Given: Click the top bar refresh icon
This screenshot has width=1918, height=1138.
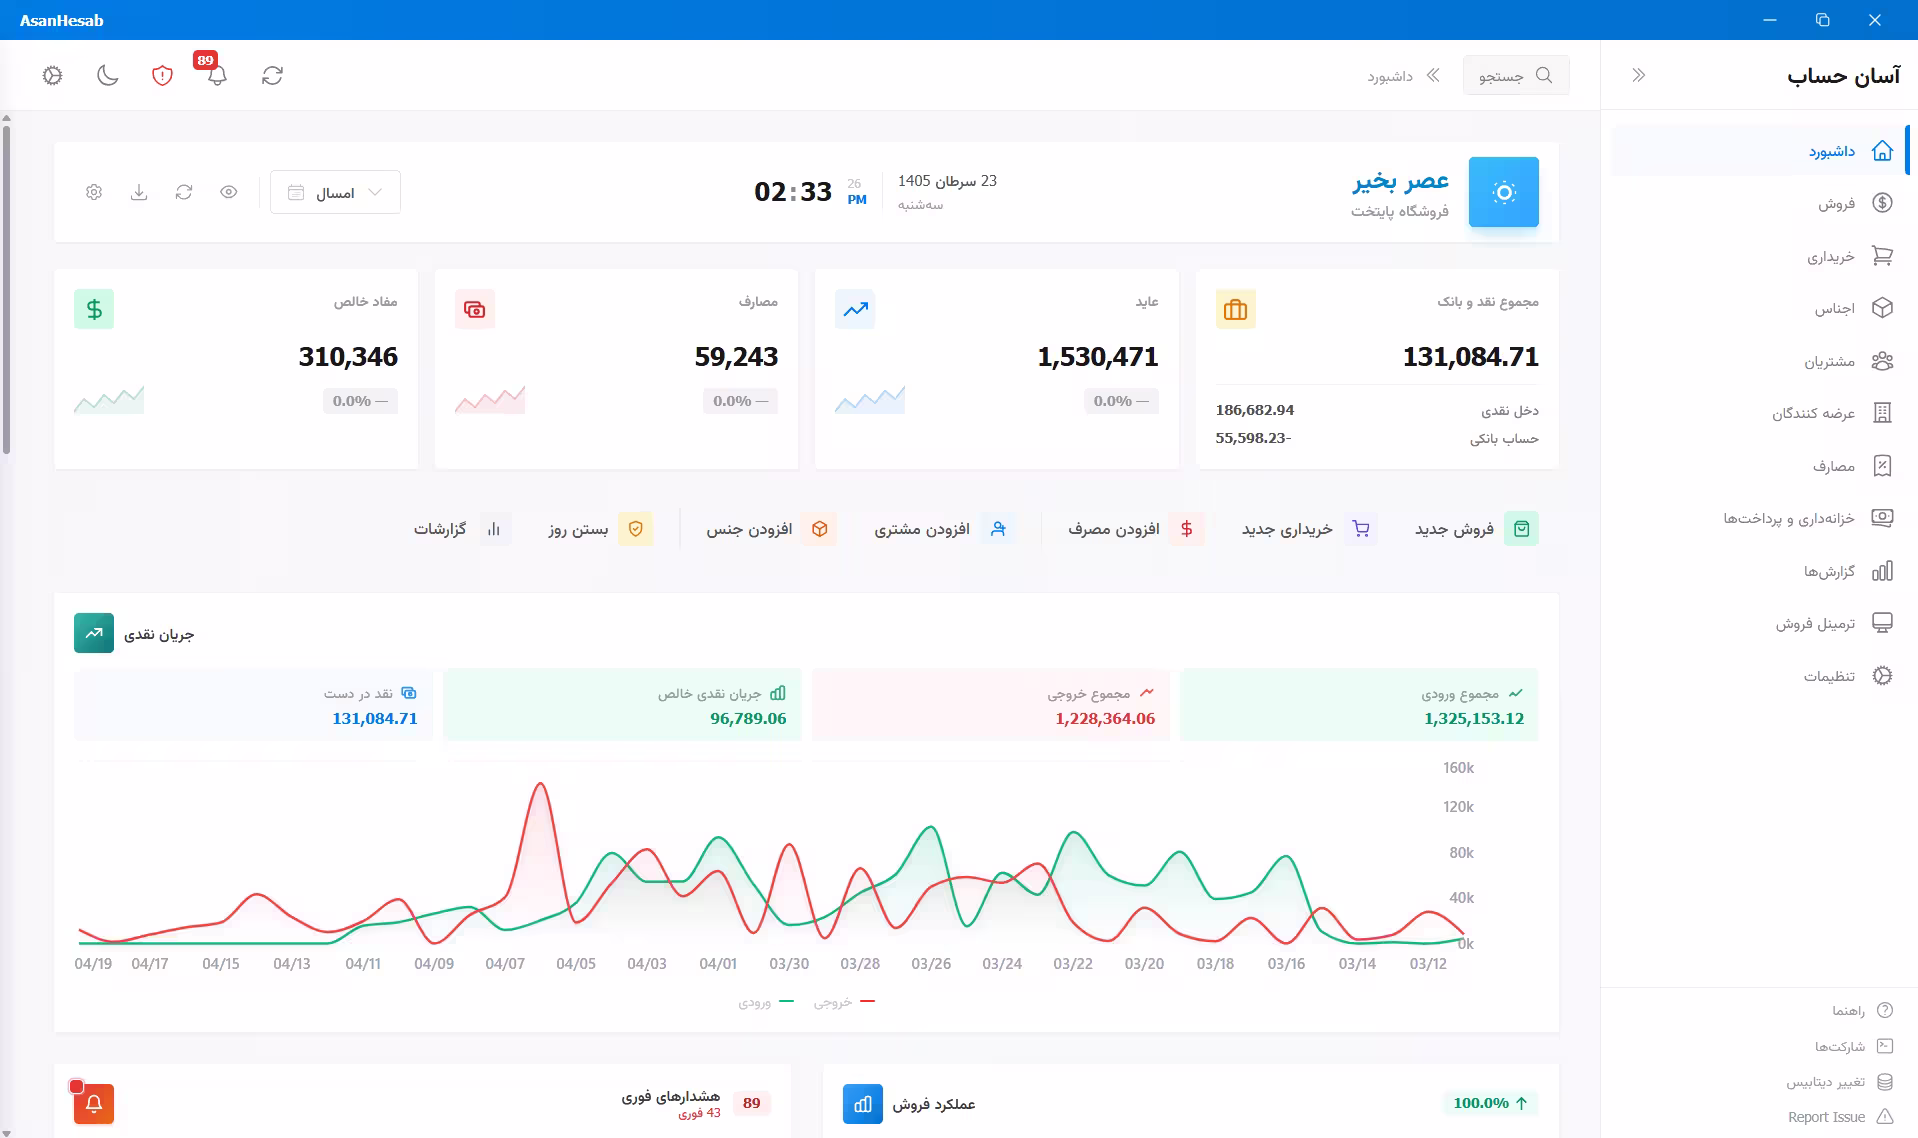Looking at the screenshot, I should pyautogui.click(x=272, y=75).
